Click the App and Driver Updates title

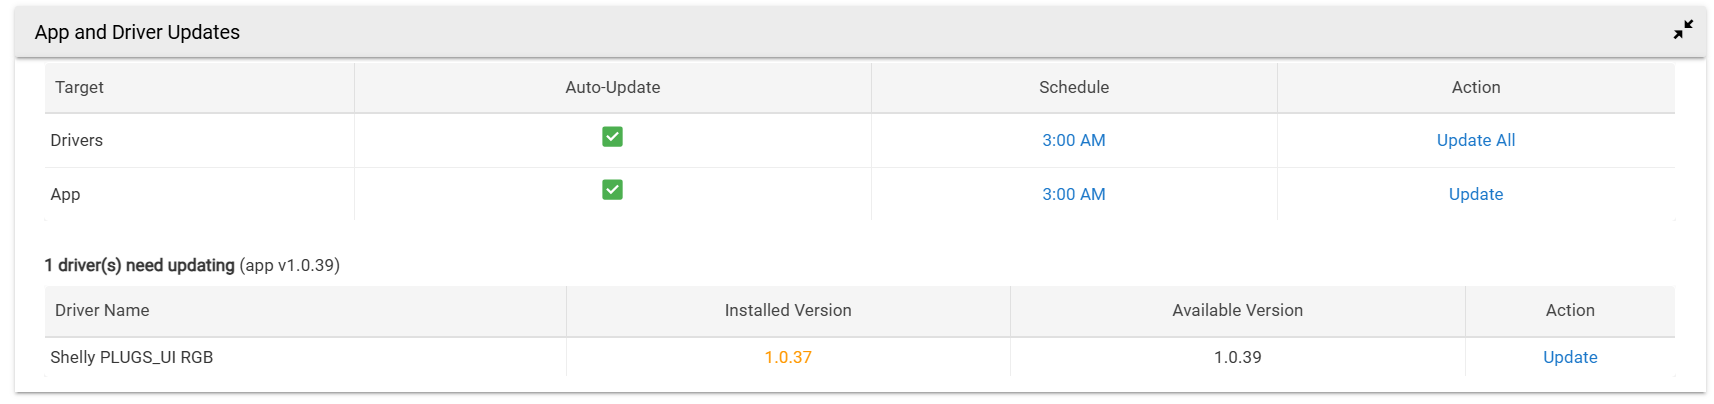[x=137, y=32]
